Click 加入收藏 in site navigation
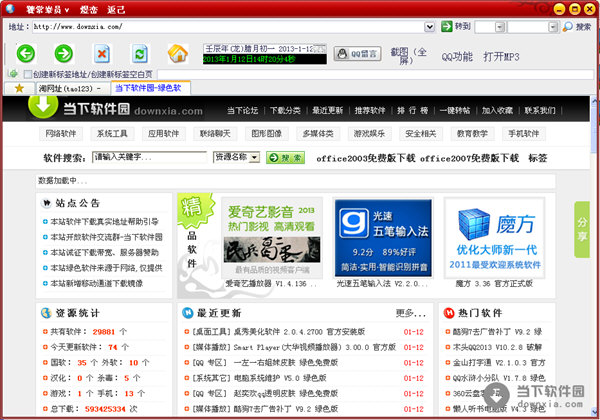This screenshot has height=420, width=600. coord(497,111)
